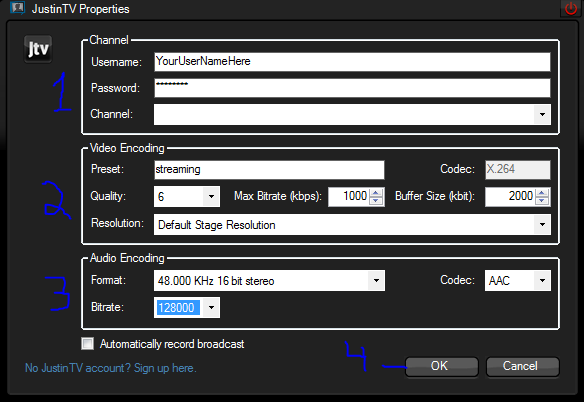Open the Sign up here link
The height and width of the screenshot is (402, 584).
coord(165,368)
